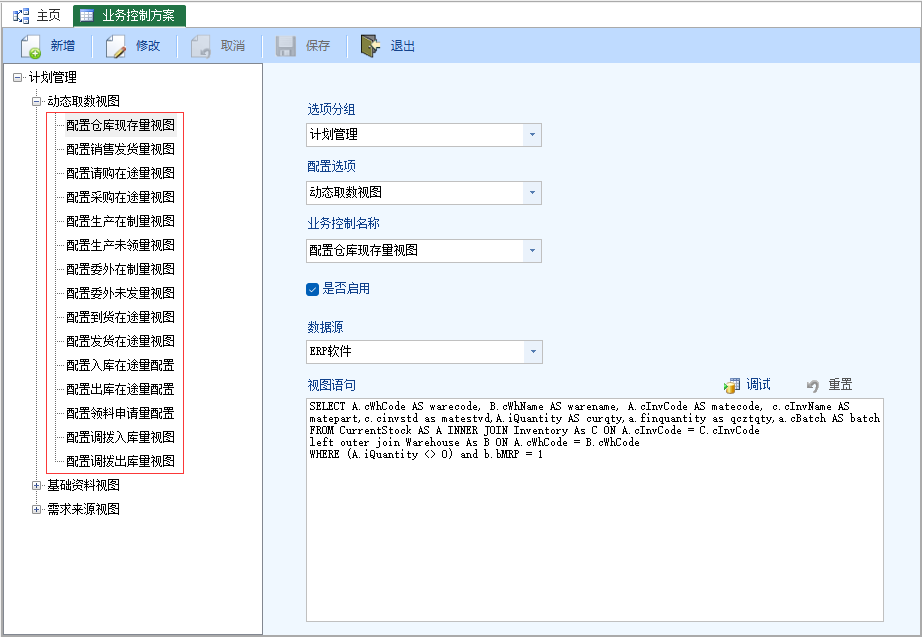This screenshot has height=637, width=922.
Task: Open the 配置选项 dropdown arrow
Action: tap(532, 192)
